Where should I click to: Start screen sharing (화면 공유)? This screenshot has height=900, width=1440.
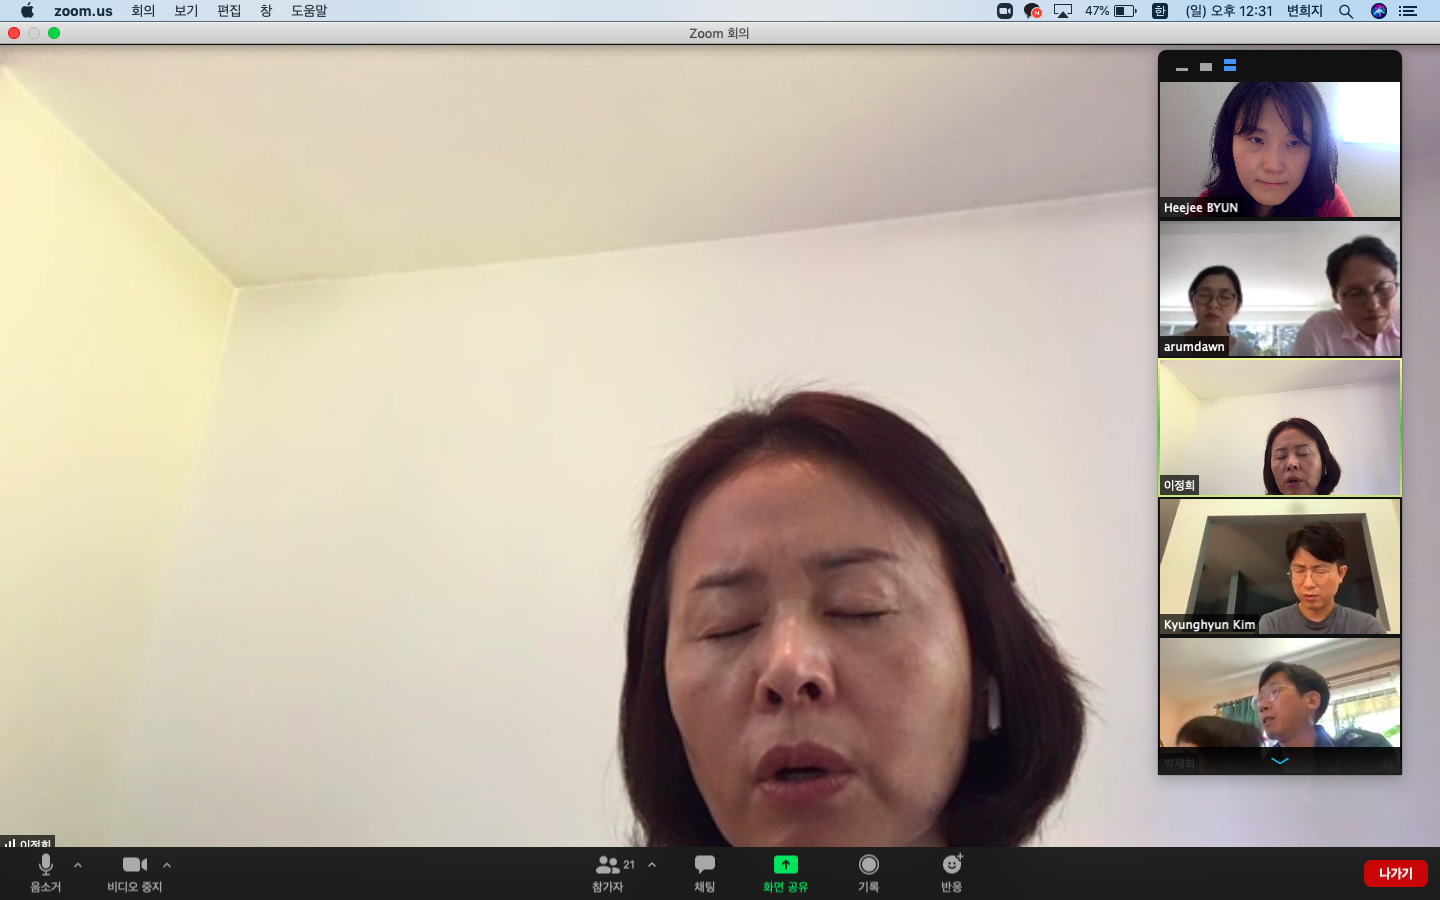[x=785, y=873]
